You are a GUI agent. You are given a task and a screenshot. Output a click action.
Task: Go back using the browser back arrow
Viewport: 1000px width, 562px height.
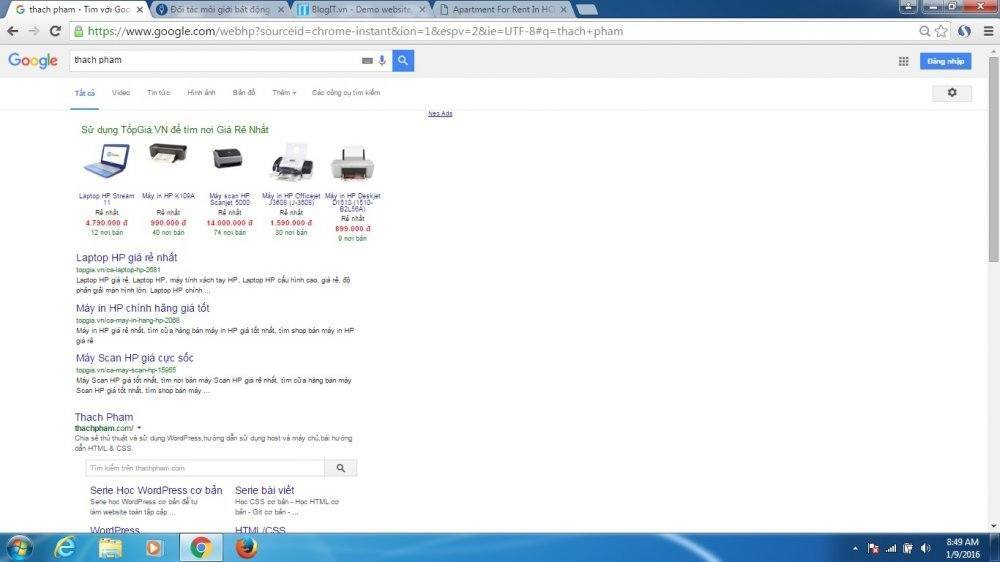pos(12,31)
